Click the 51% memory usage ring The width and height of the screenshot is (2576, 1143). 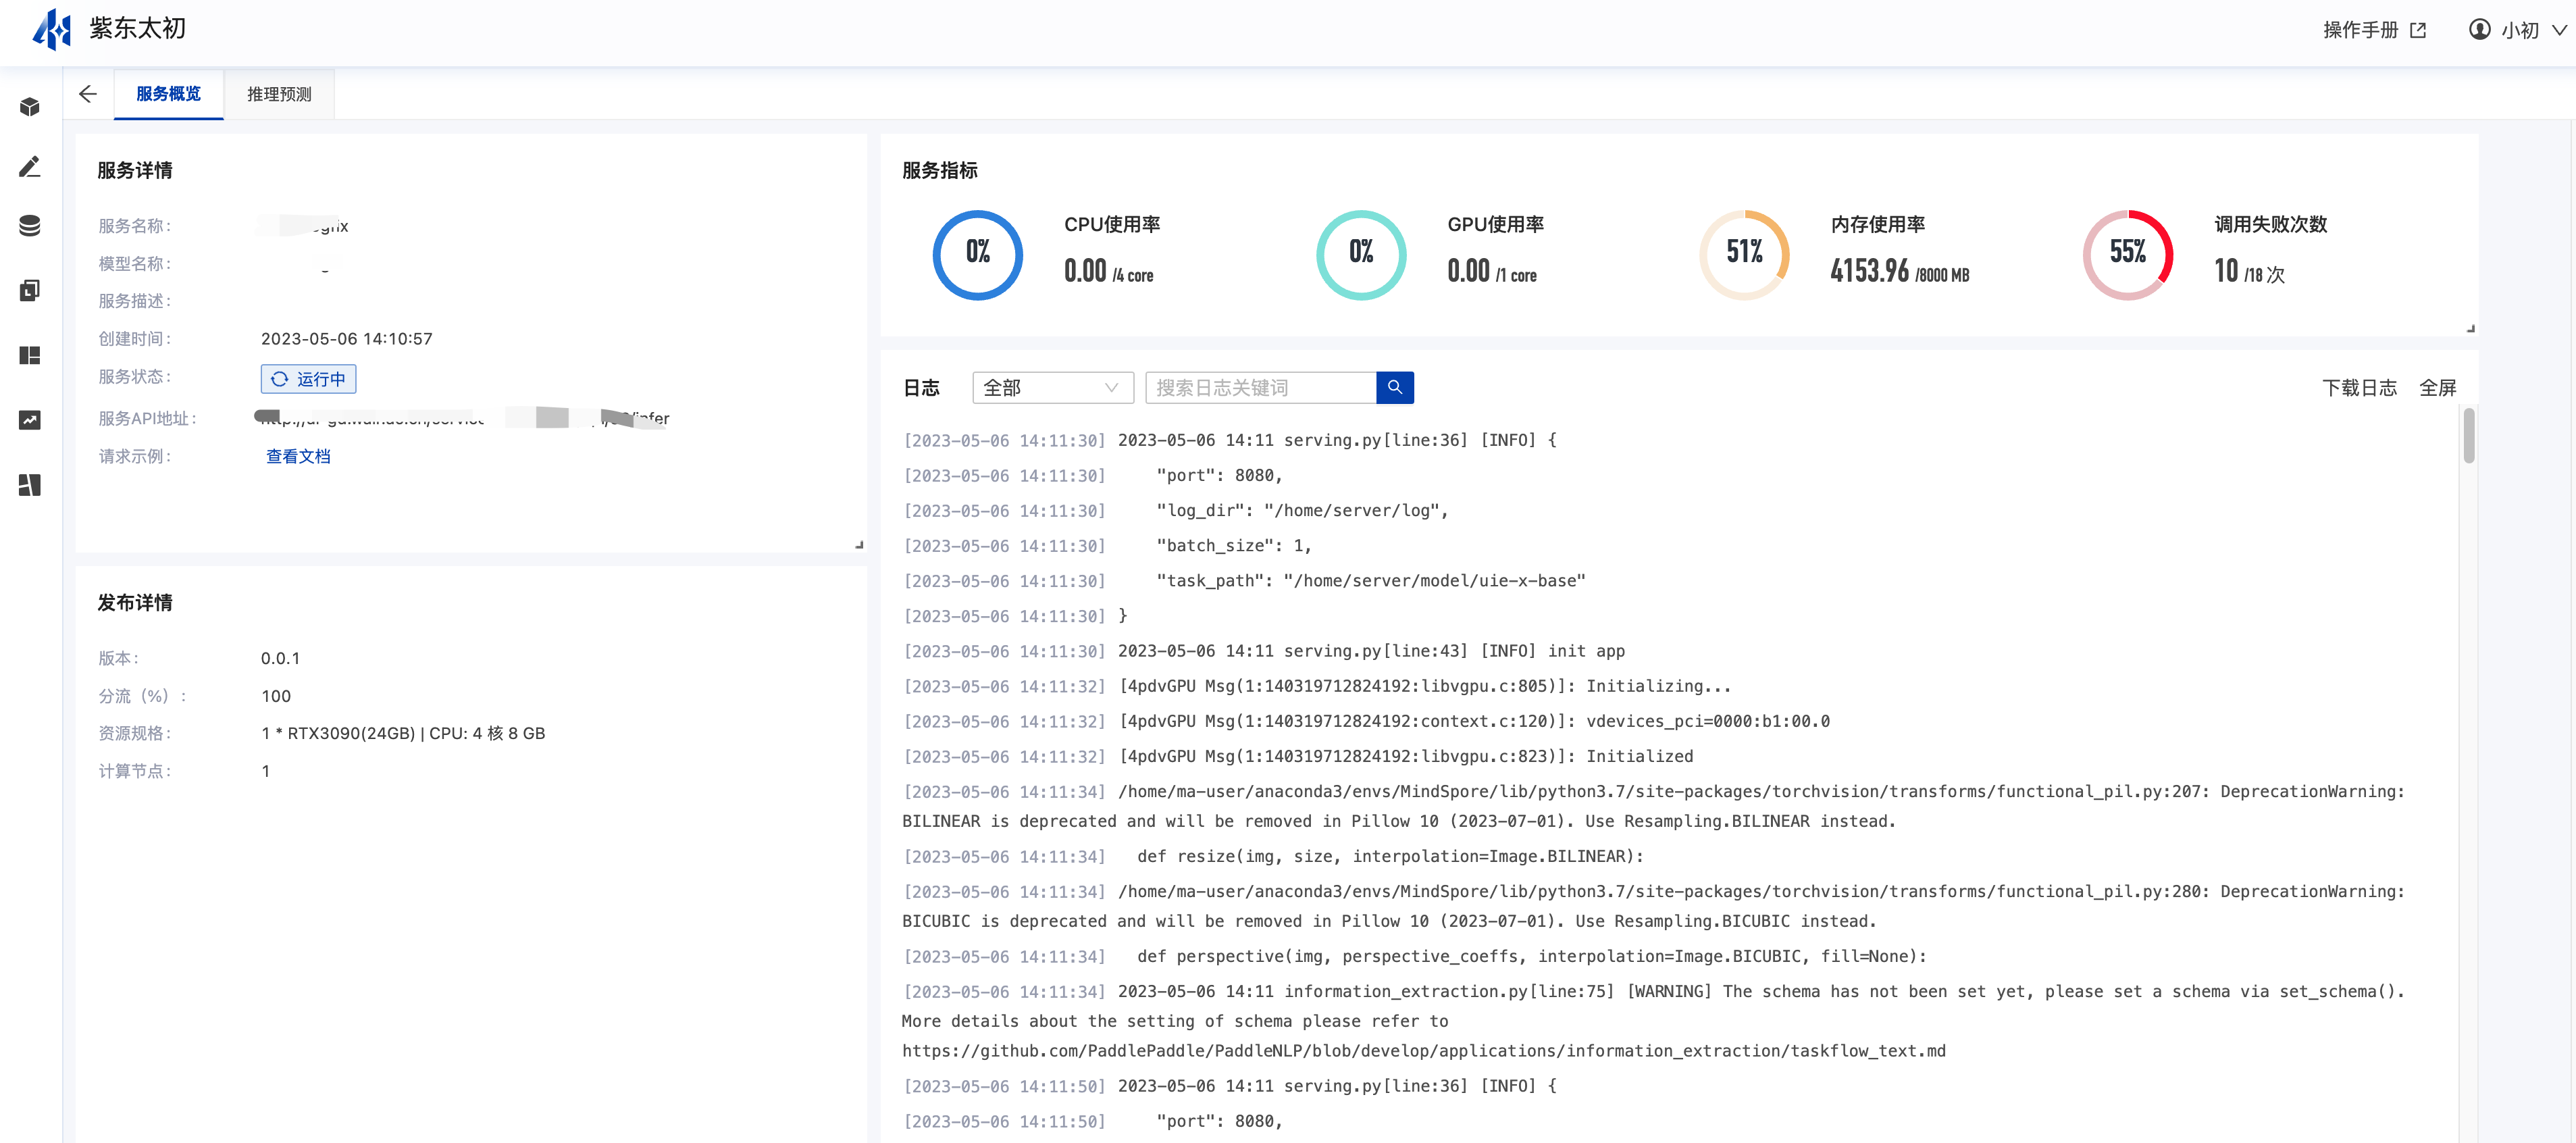point(1744,254)
